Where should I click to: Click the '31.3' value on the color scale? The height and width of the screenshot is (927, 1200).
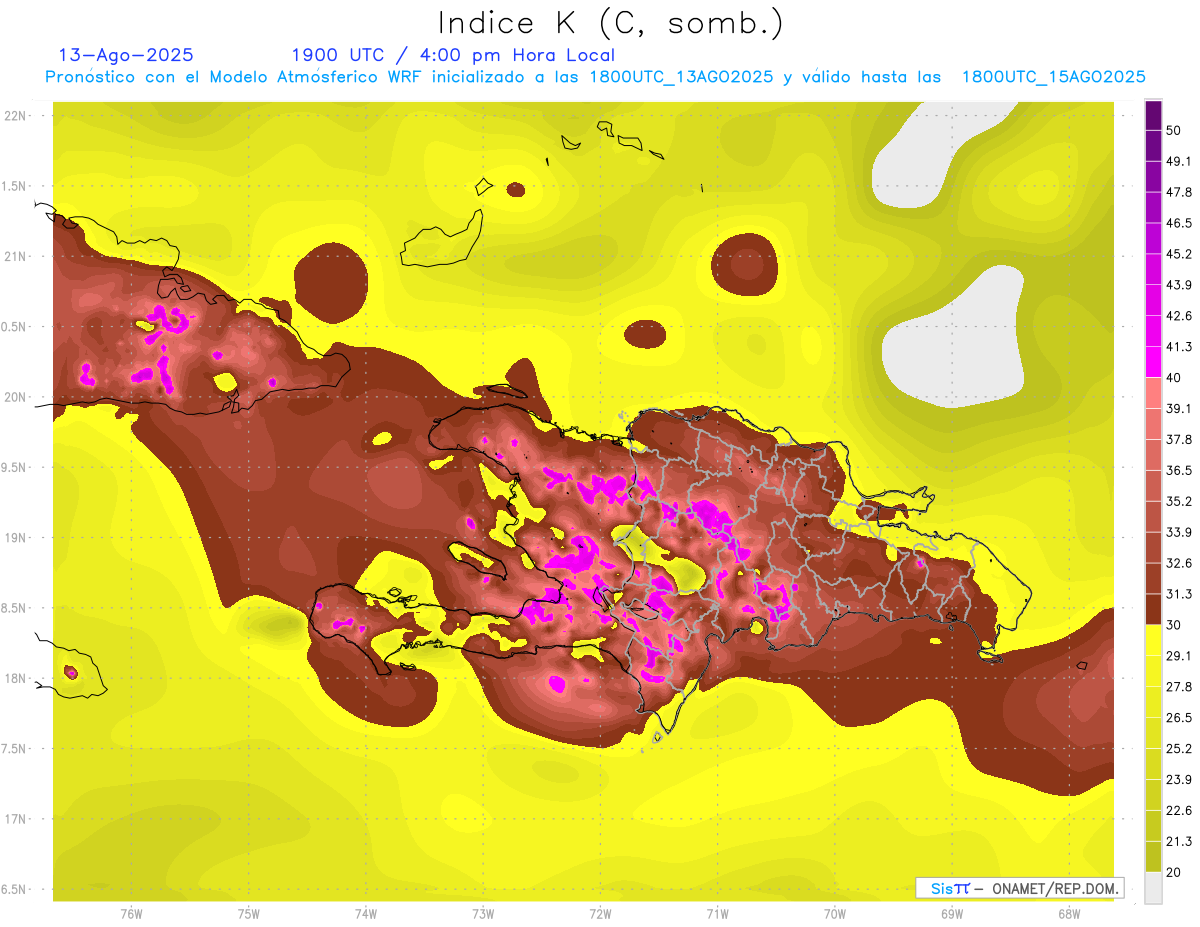[1179, 594]
